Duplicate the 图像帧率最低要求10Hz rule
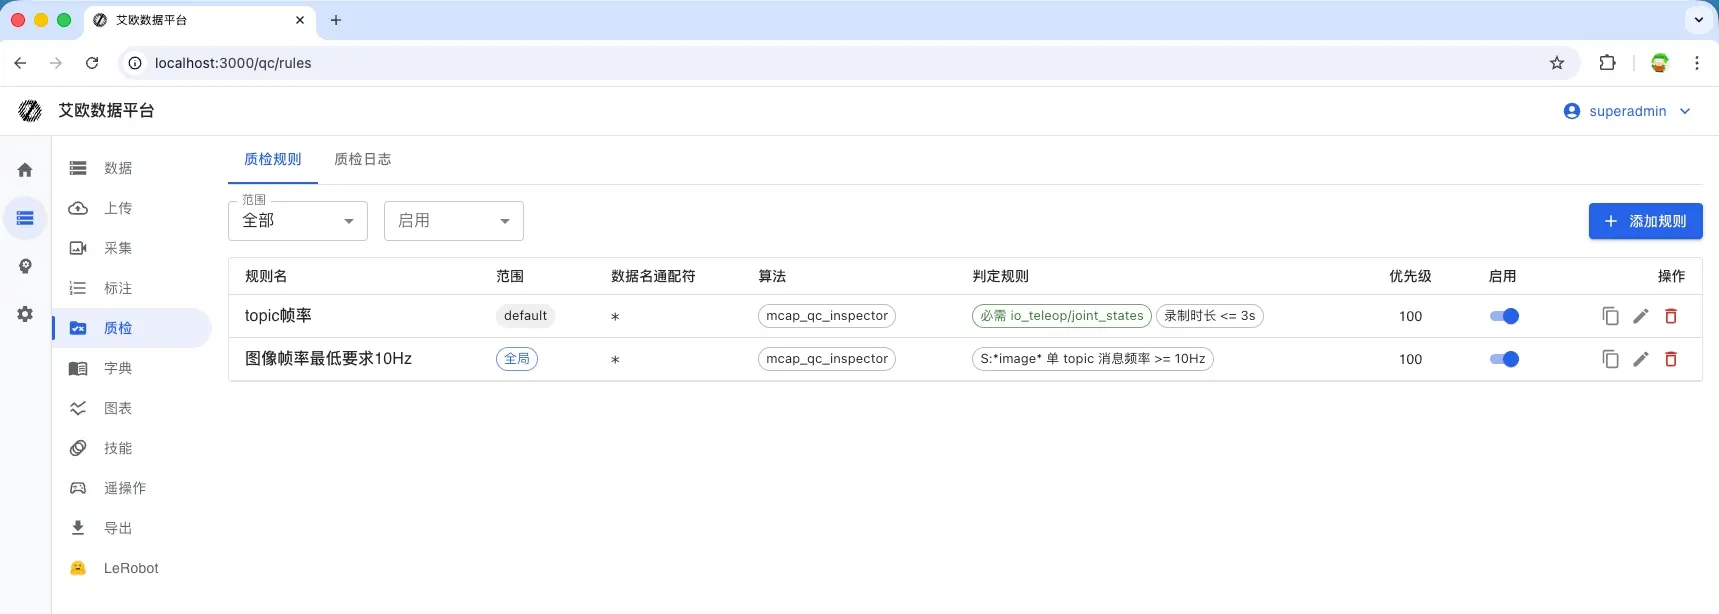This screenshot has width=1719, height=614. coord(1610,359)
